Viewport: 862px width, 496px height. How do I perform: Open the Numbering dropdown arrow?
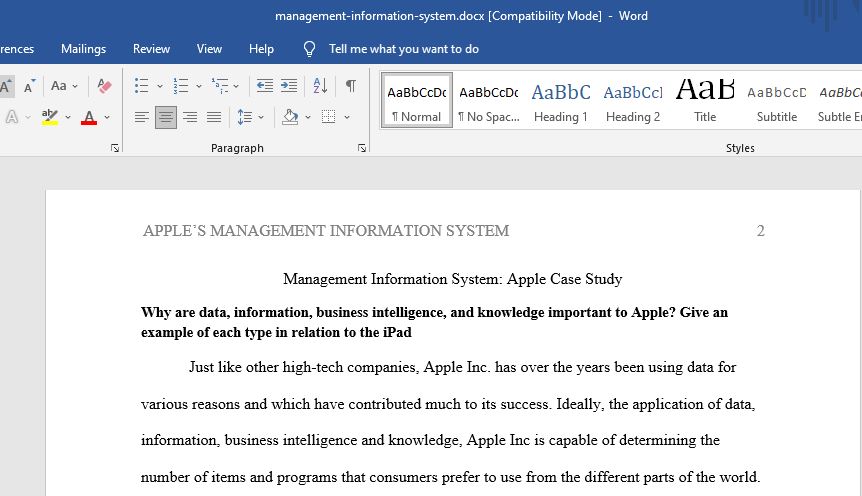click(x=198, y=86)
